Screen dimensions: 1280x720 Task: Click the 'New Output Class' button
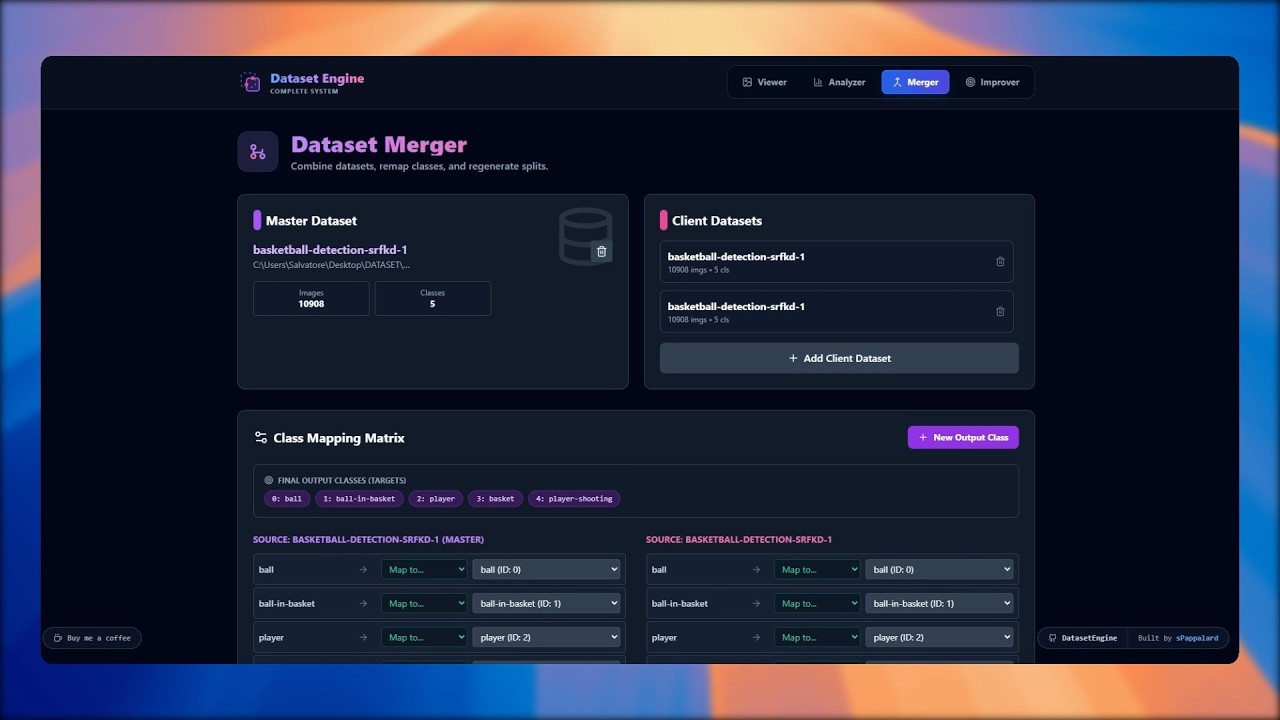click(963, 437)
